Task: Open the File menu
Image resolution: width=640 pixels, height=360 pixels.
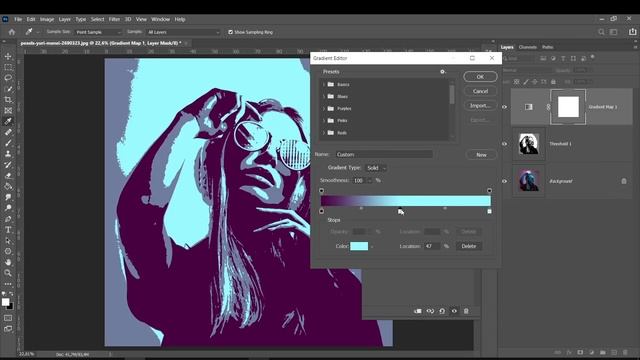Action: click(18, 19)
